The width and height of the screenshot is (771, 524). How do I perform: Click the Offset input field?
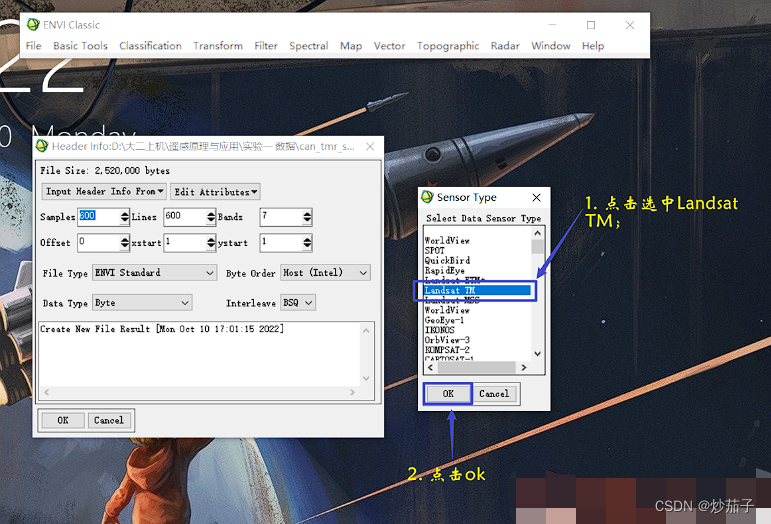pos(99,242)
